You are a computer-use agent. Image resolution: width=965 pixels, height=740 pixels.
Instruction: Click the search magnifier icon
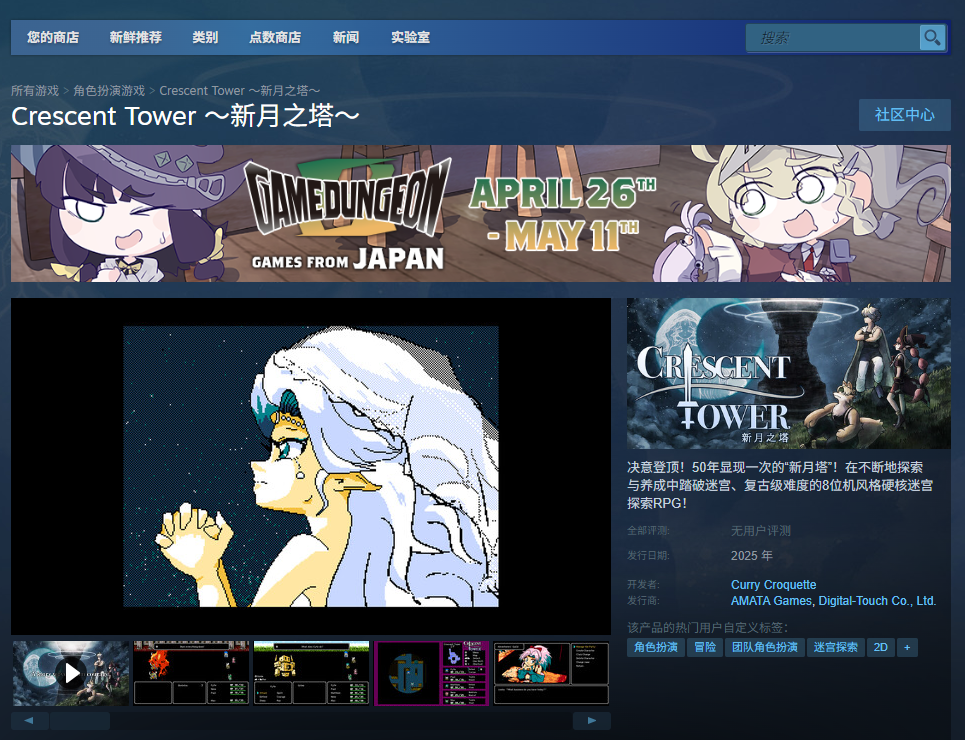point(932,38)
